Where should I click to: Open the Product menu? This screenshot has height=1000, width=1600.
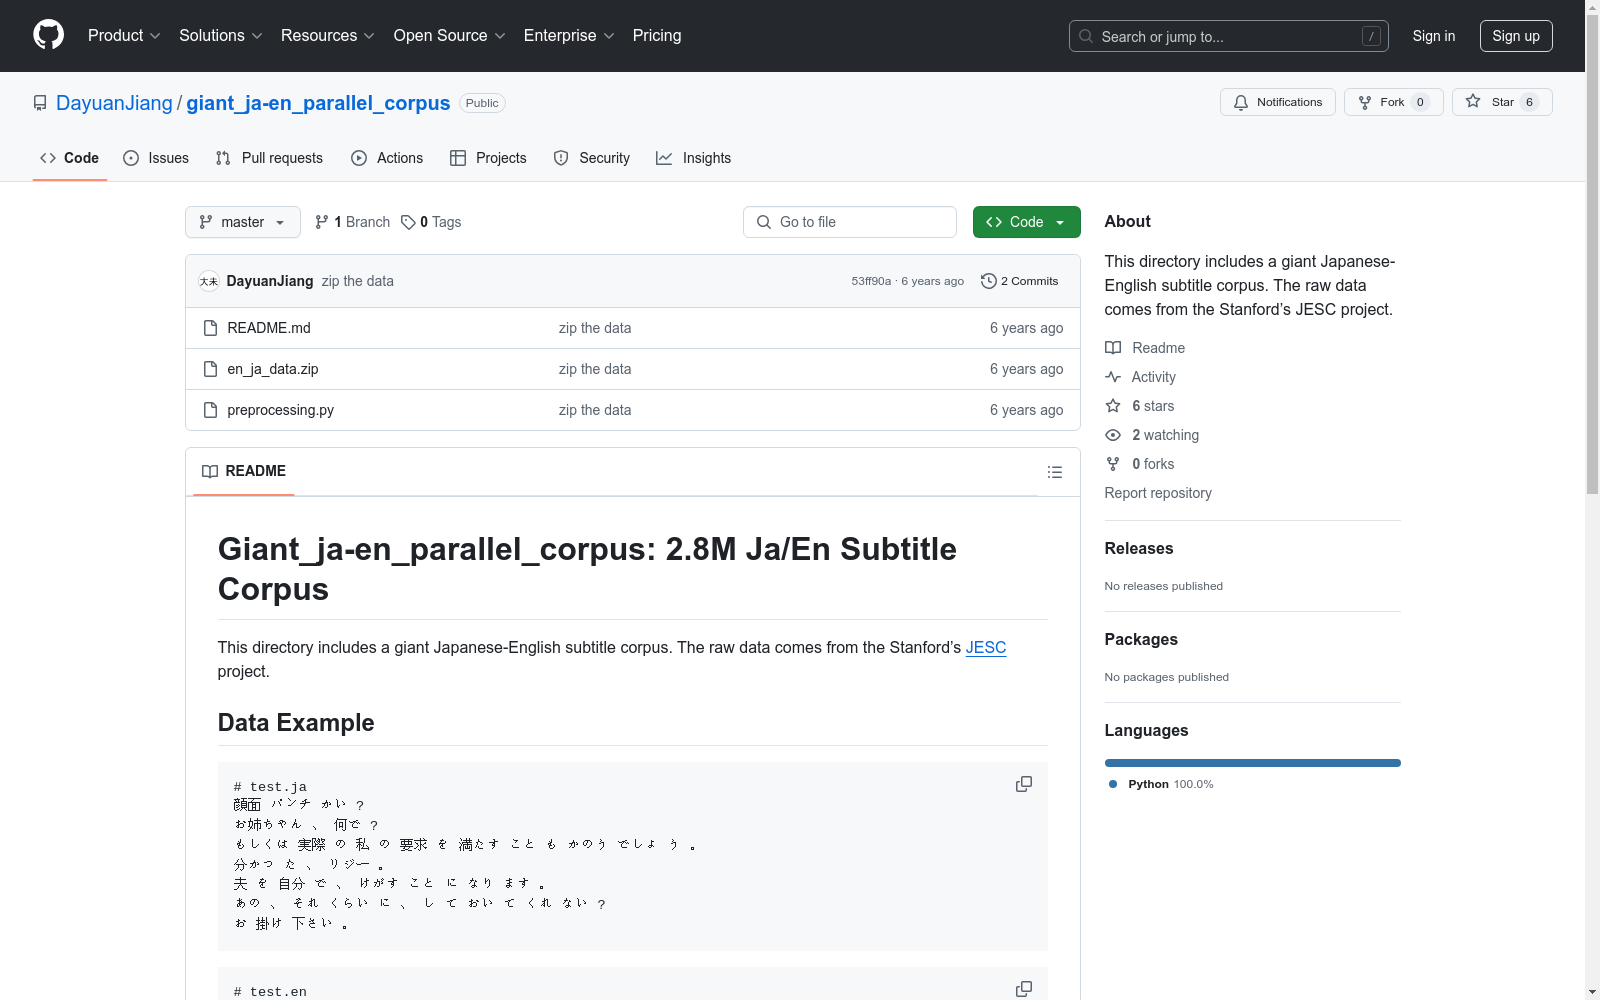124,35
